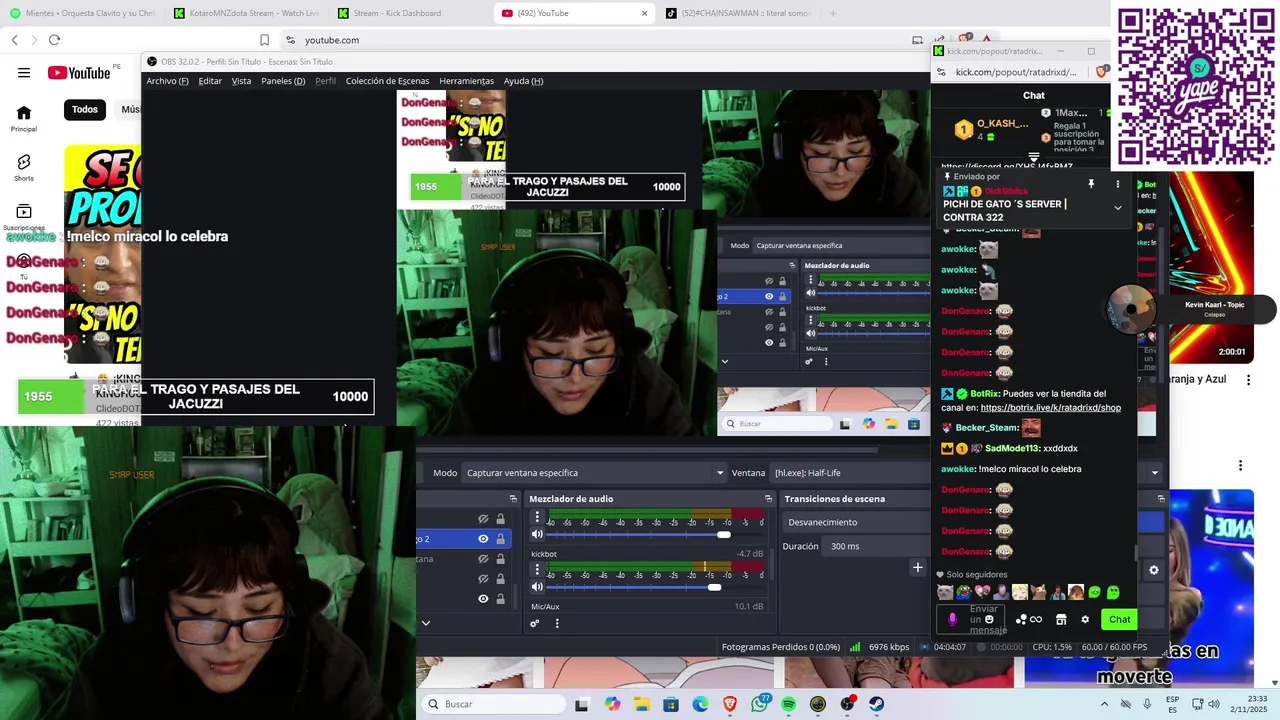
Task: Open the Modo capture mode dropdown
Action: tap(594, 473)
